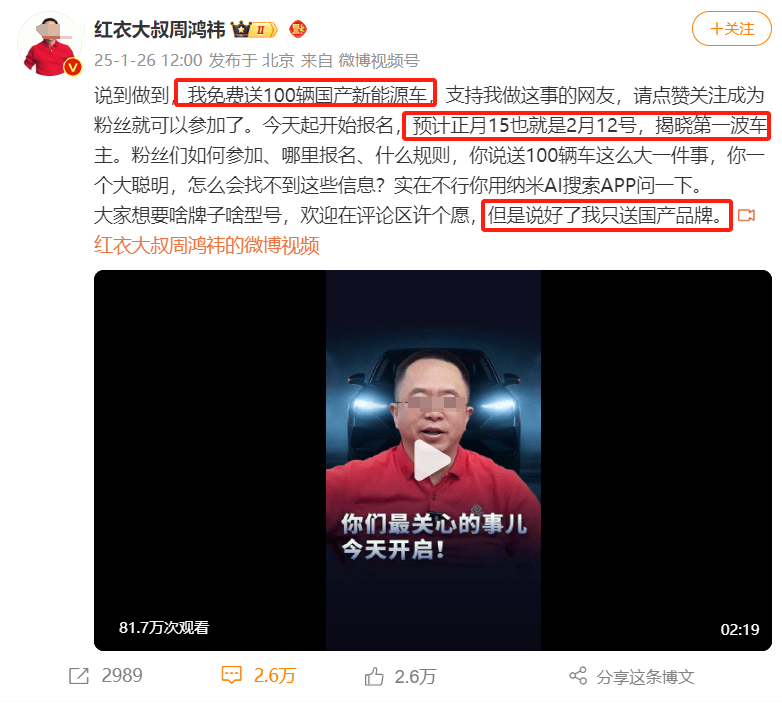Image resolution: width=782 pixels, height=710 pixels.
Task: Open 微博视频号 source link
Action: coord(379,60)
